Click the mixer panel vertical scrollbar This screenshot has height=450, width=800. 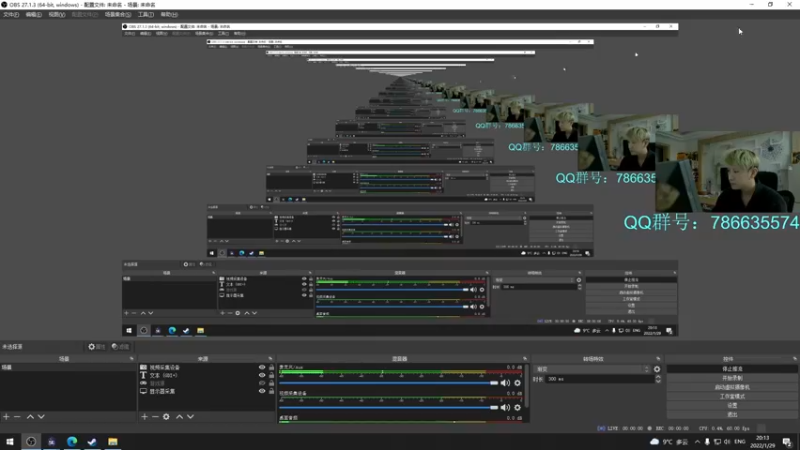click(x=527, y=385)
